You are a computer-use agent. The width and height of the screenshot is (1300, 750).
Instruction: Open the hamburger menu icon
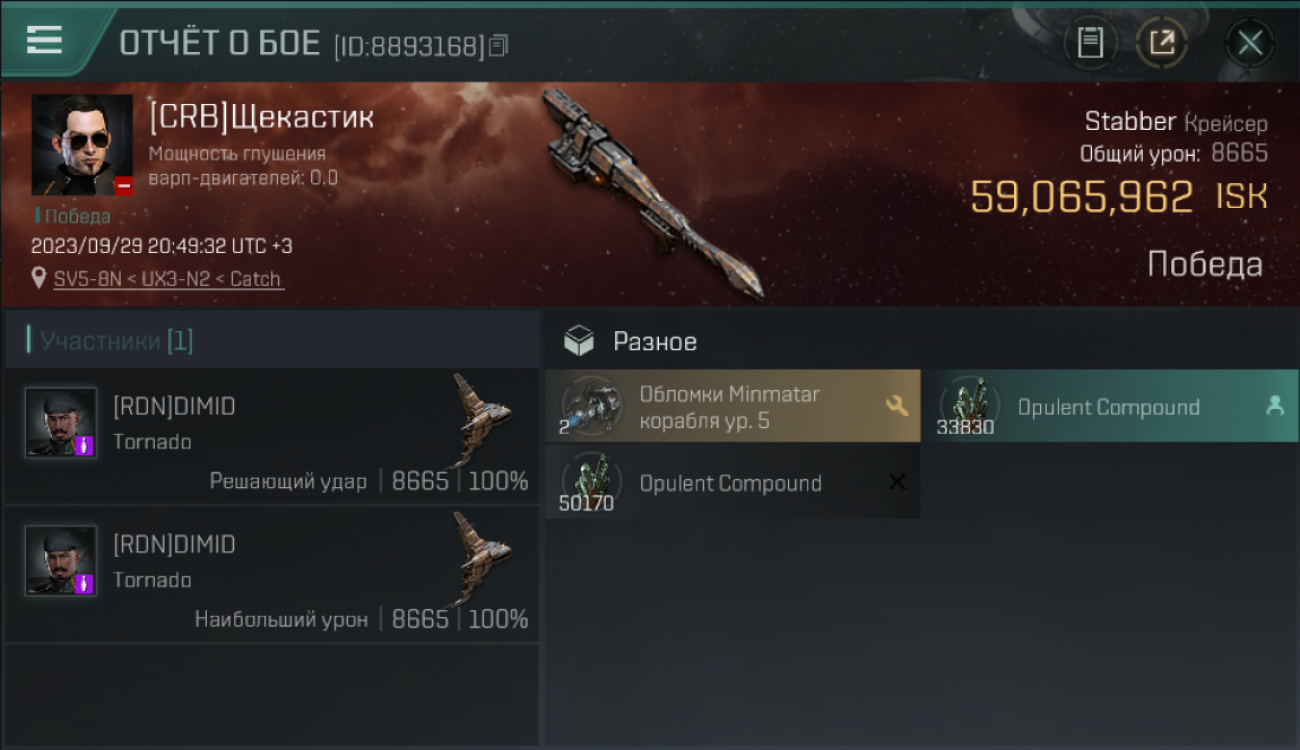tap(44, 40)
